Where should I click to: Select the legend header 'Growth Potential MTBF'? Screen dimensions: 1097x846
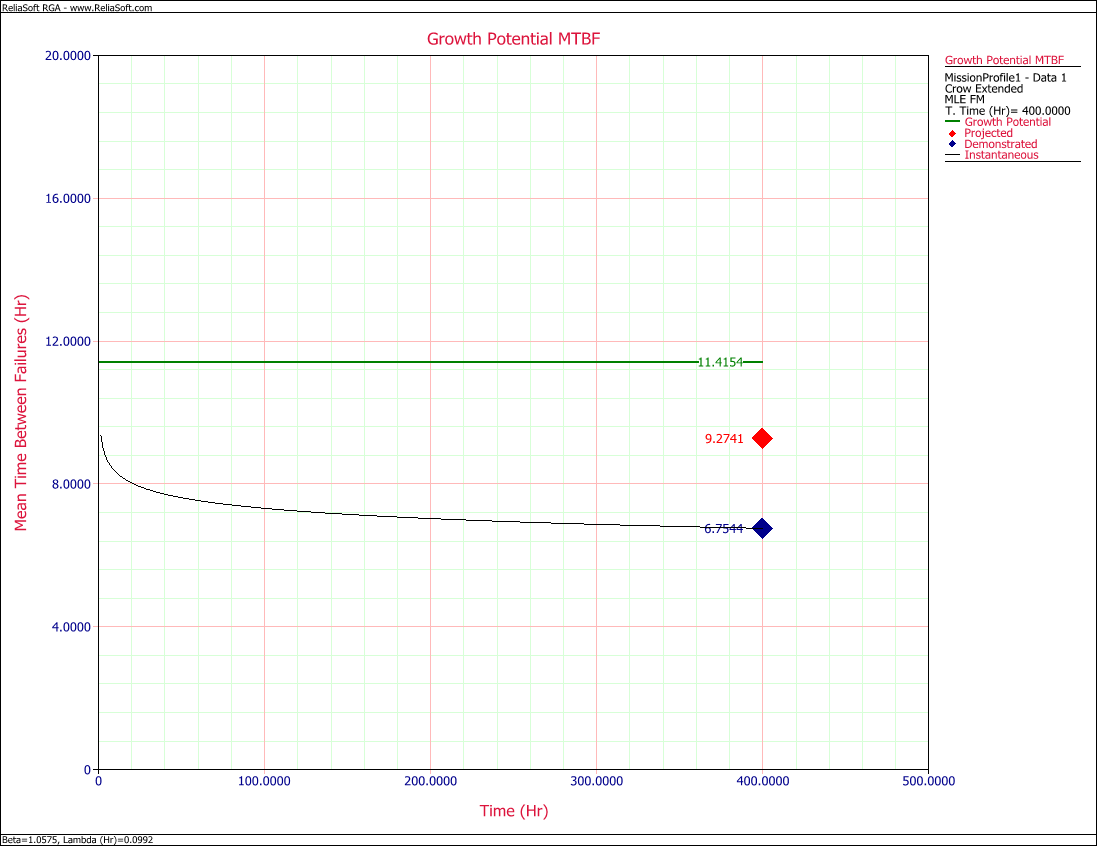click(1004, 60)
